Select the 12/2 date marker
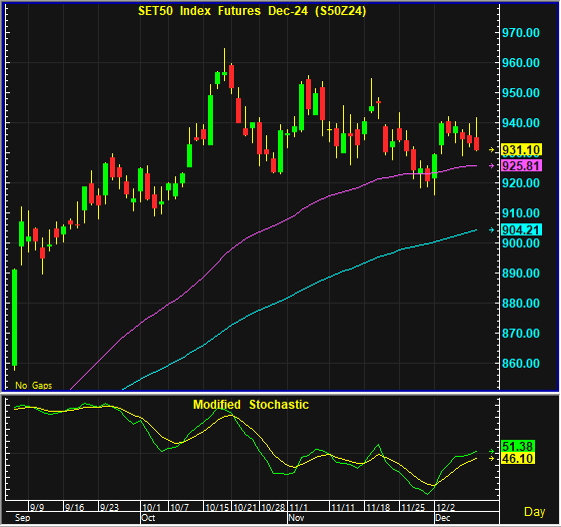Viewport: 561px width, 527px height. pyautogui.click(x=446, y=507)
